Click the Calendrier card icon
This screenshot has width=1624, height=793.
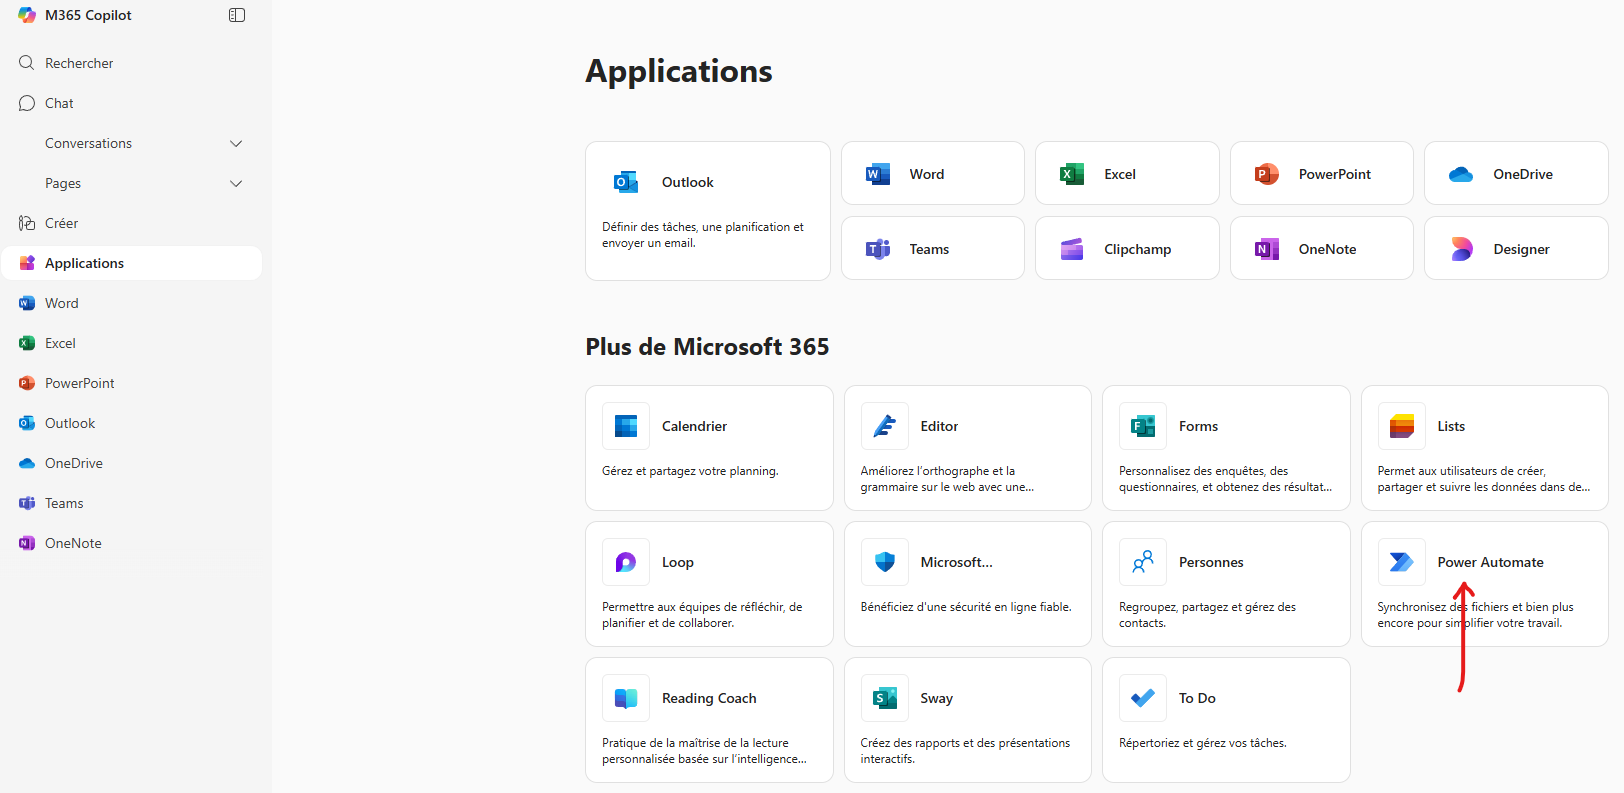(626, 426)
